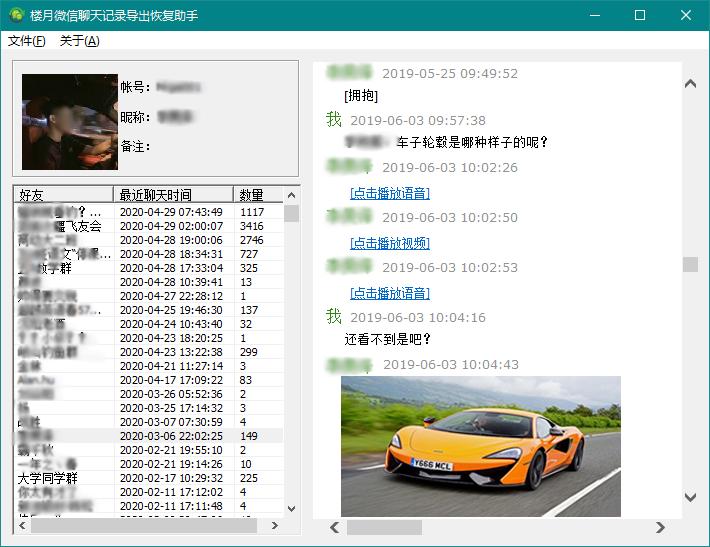Click the chat pane scroll-up arrow

click(x=690, y=83)
